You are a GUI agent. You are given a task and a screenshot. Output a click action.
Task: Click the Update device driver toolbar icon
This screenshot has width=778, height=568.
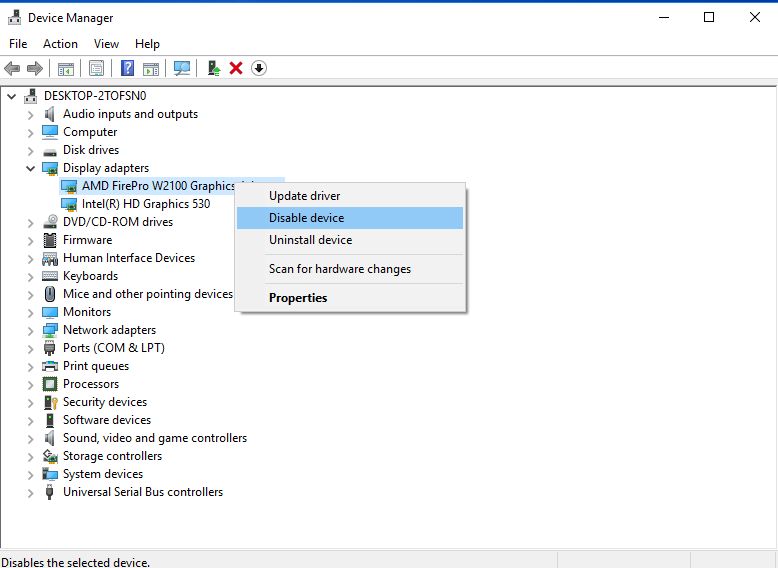213,68
